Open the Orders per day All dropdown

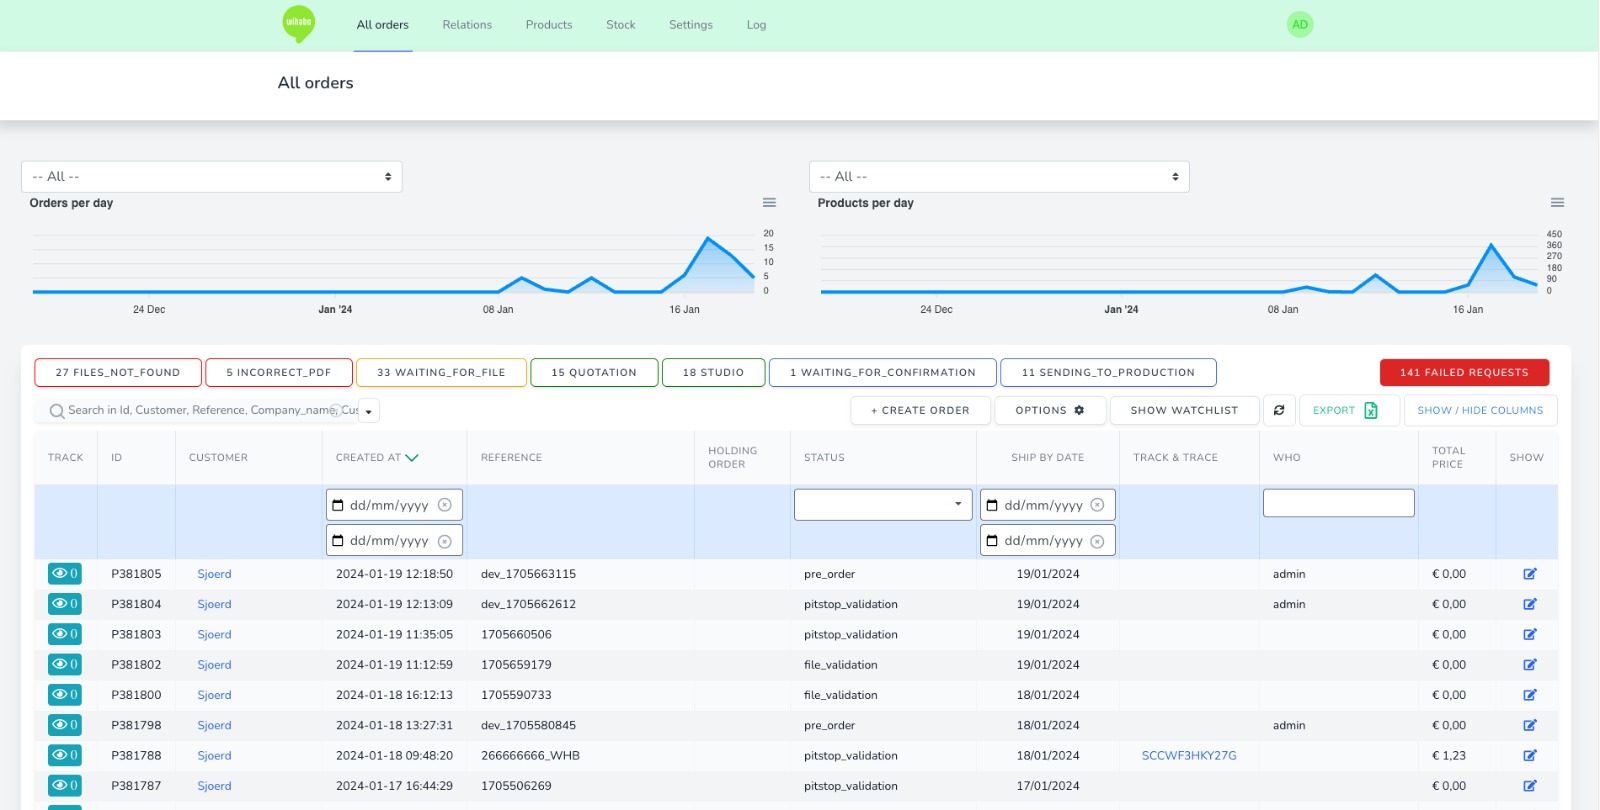click(x=212, y=176)
